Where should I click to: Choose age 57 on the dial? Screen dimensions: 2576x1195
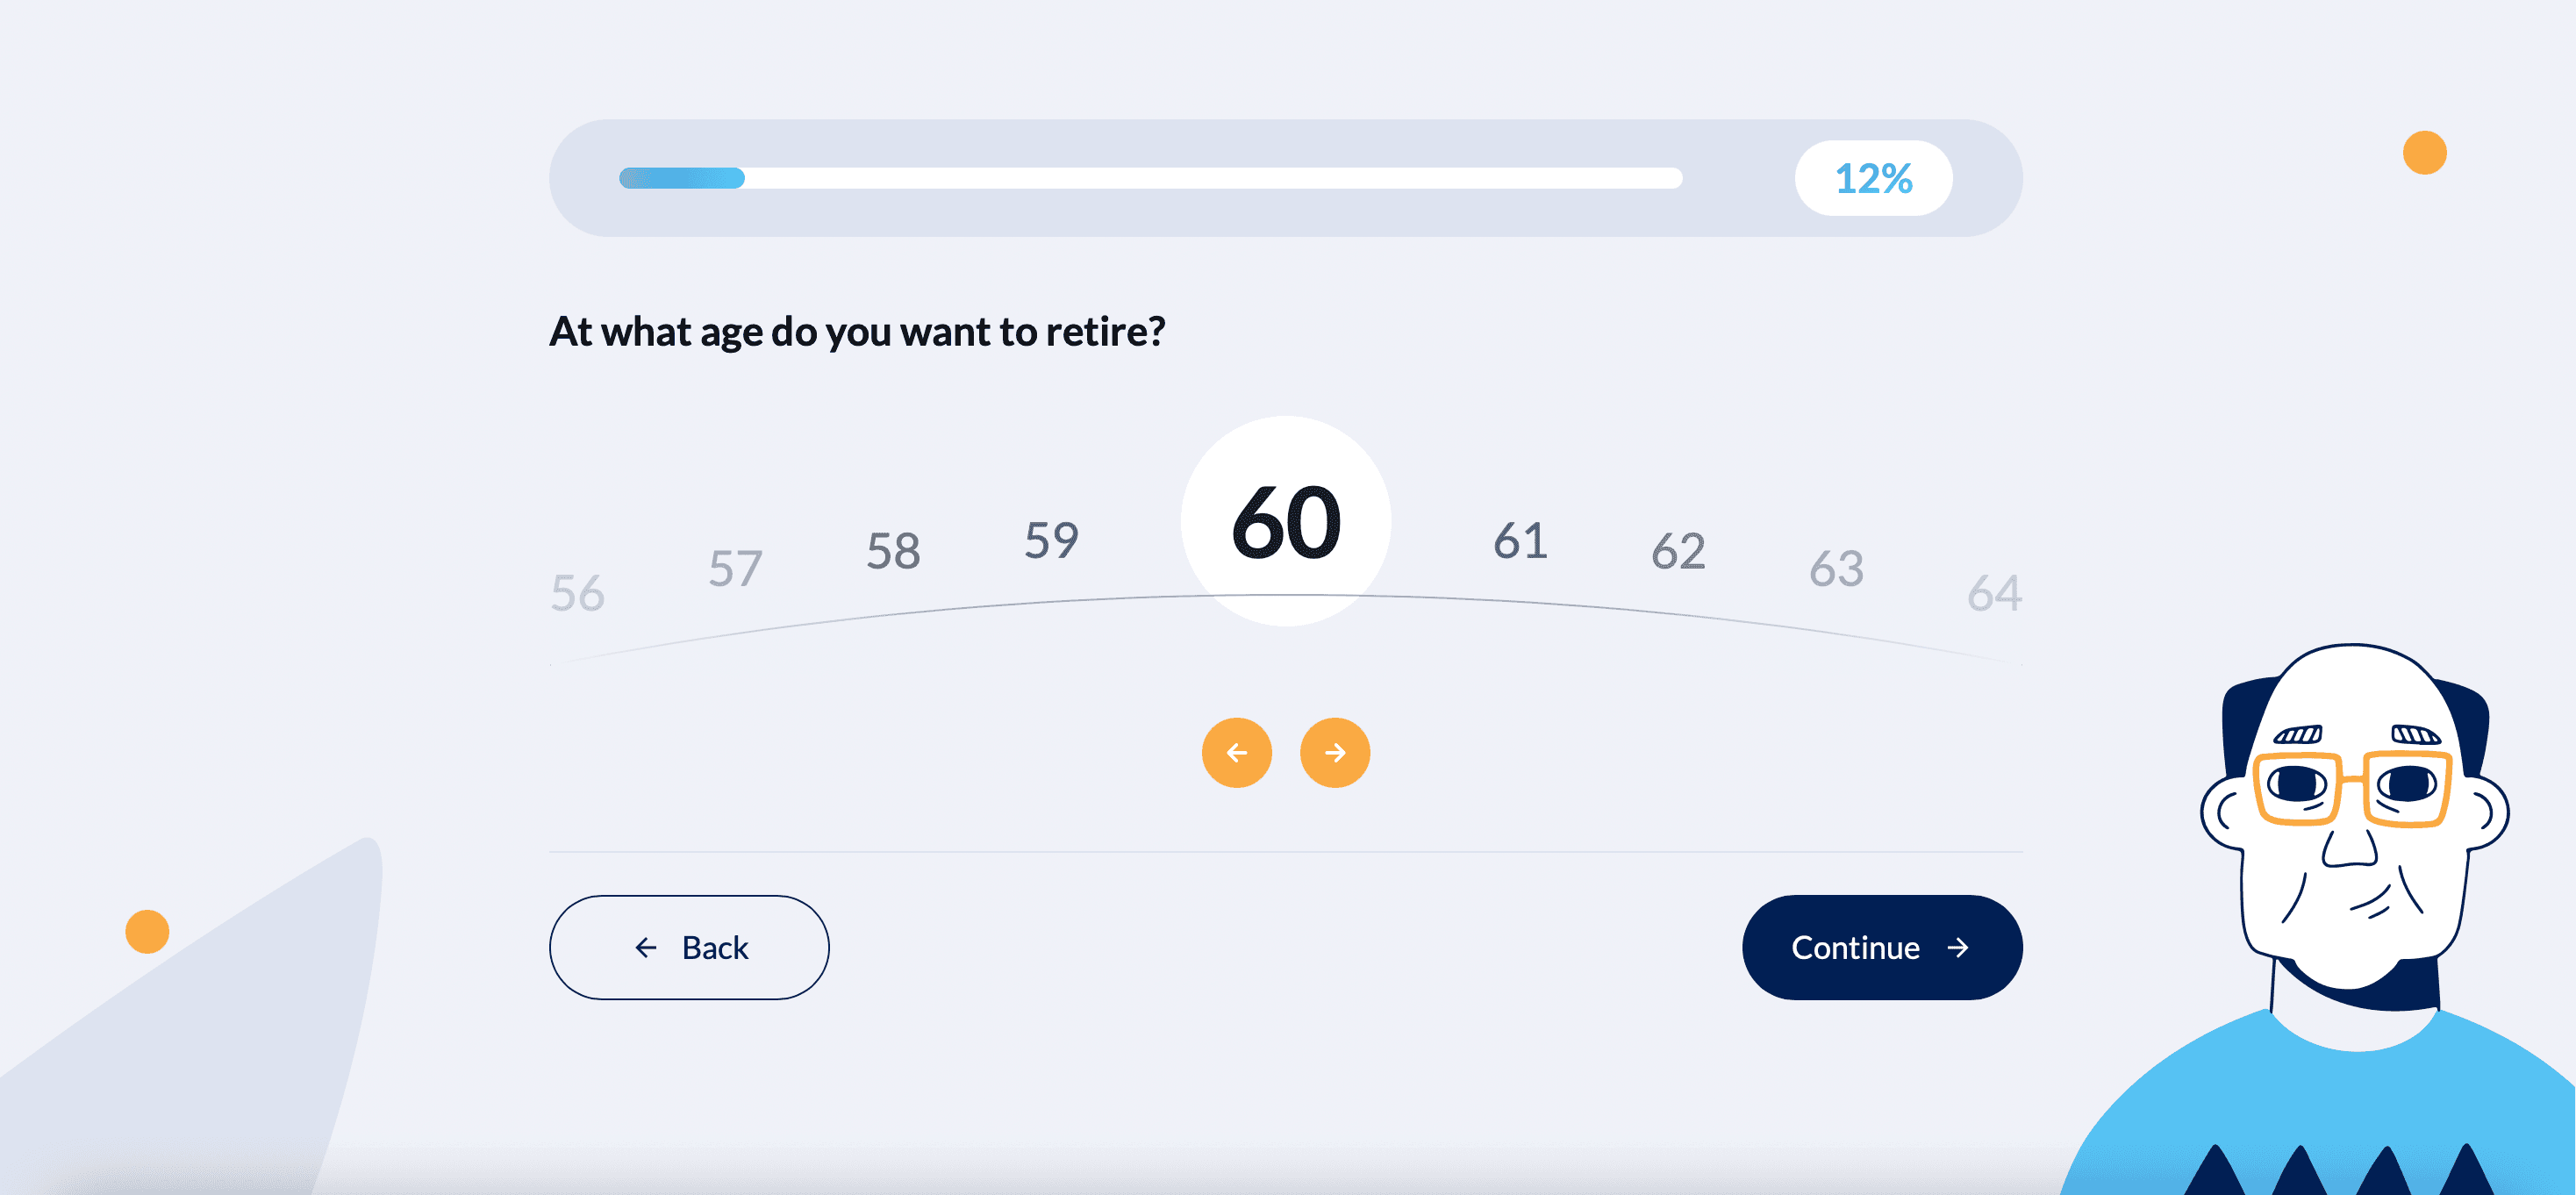[x=735, y=568]
